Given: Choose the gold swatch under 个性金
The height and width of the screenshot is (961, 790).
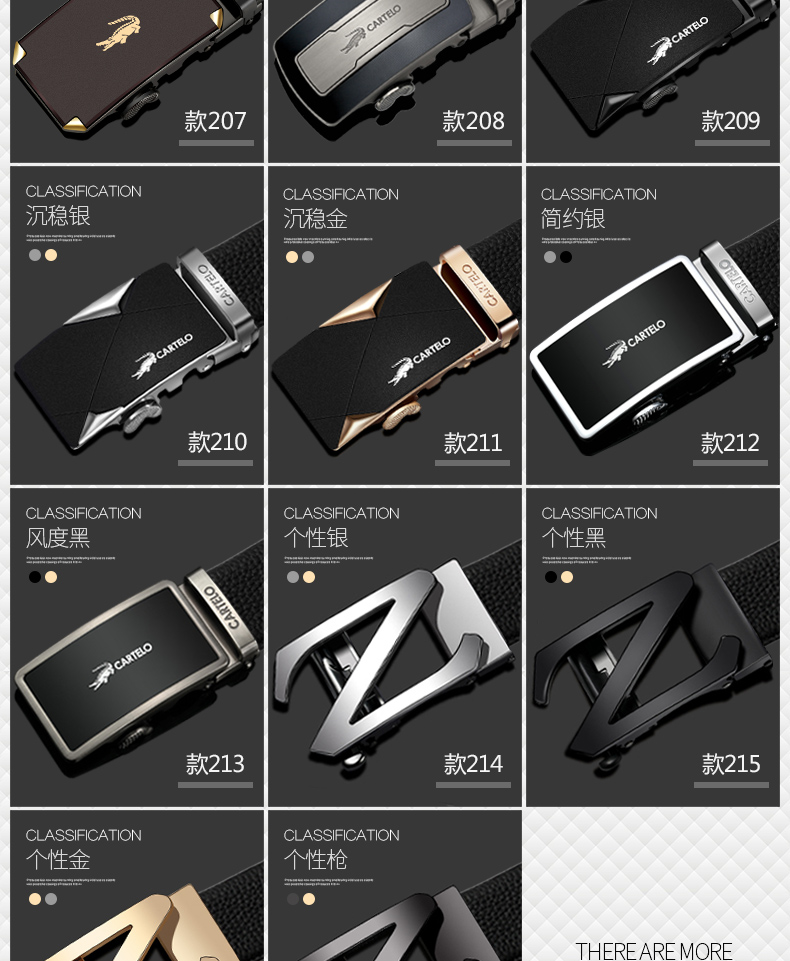Looking at the screenshot, I should click(35, 899).
